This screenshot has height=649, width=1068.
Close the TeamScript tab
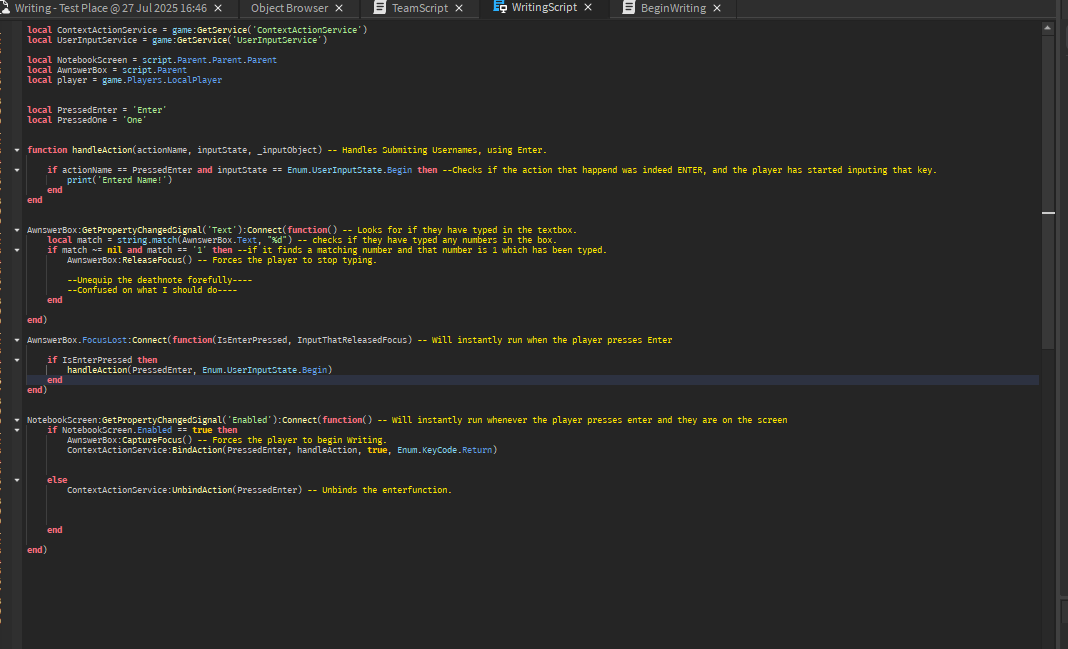[x=459, y=8]
